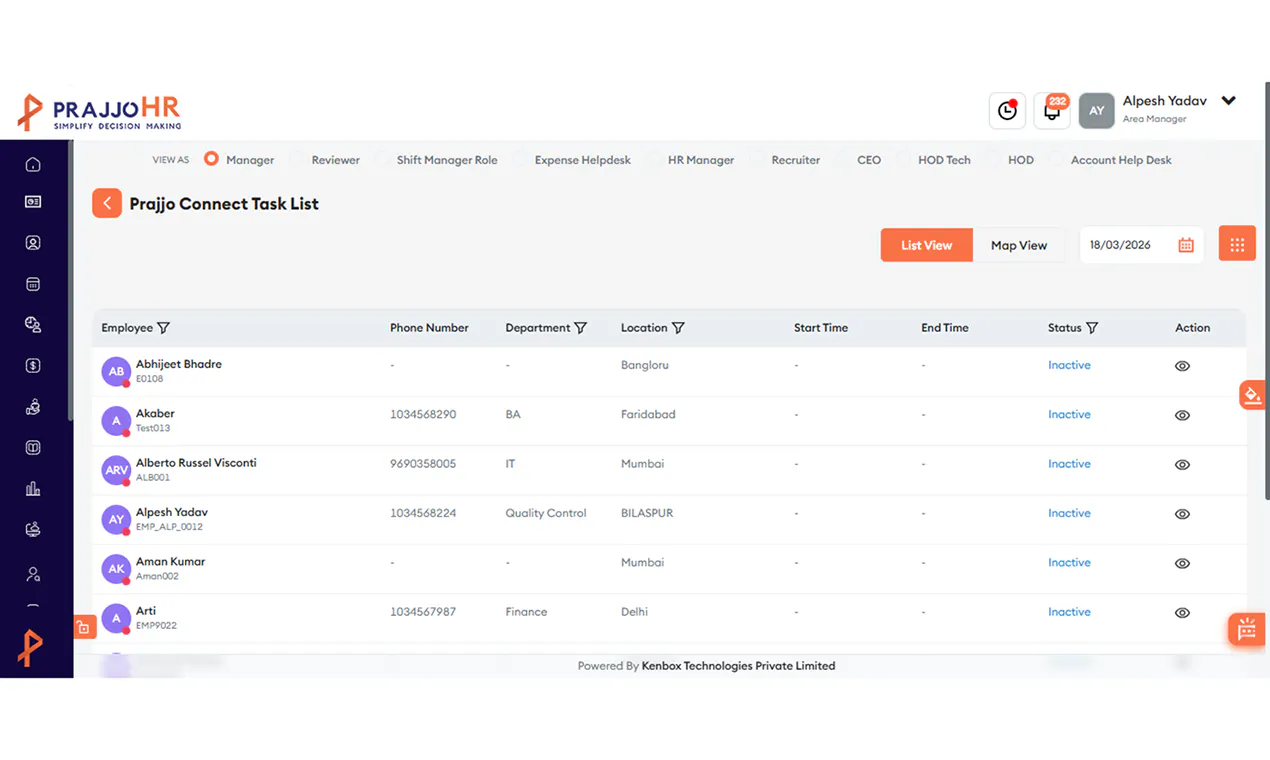Click the BILASPUR location cell
1270x760 pixels.
[x=647, y=513]
